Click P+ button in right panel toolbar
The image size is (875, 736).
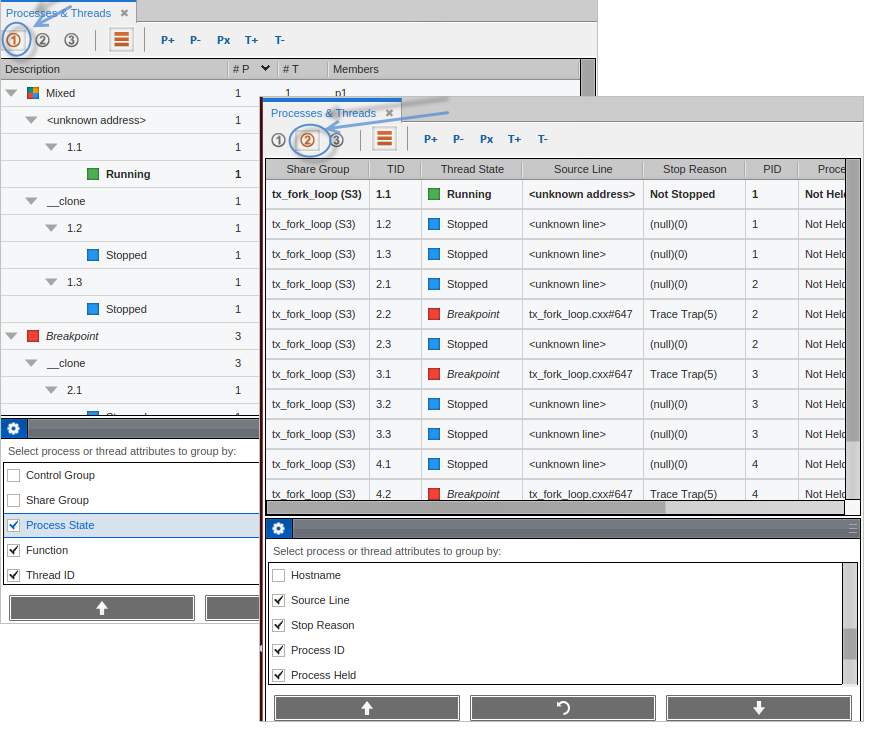pyautogui.click(x=430, y=140)
